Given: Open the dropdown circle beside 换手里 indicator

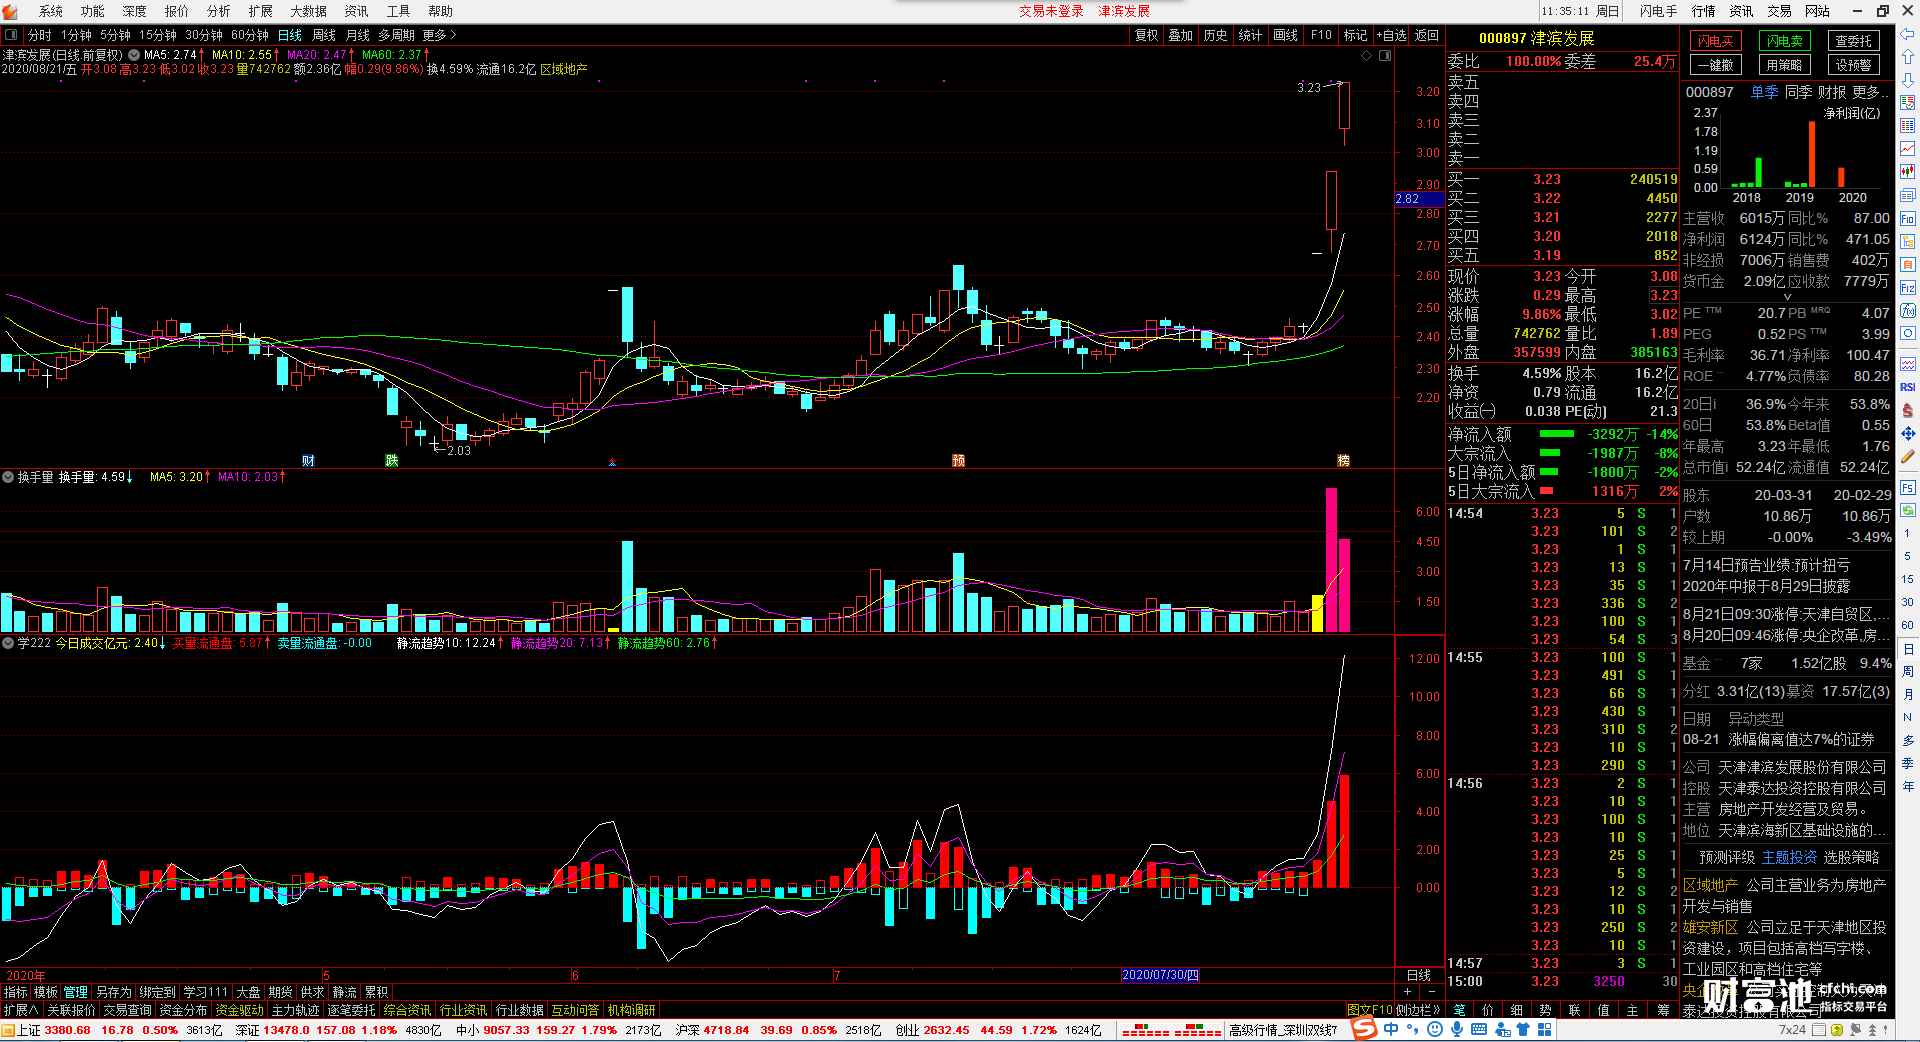Looking at the screenshot, I should 8,477.
